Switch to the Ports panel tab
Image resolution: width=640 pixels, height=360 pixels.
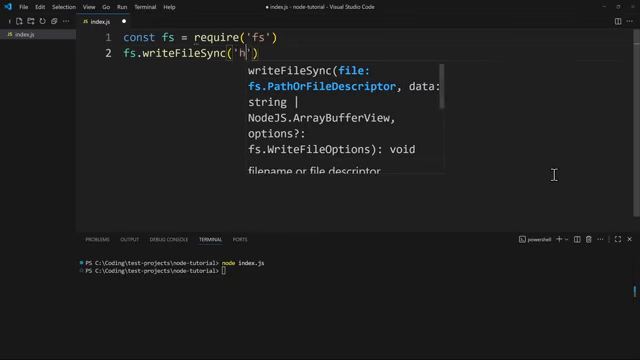point(240,240)
